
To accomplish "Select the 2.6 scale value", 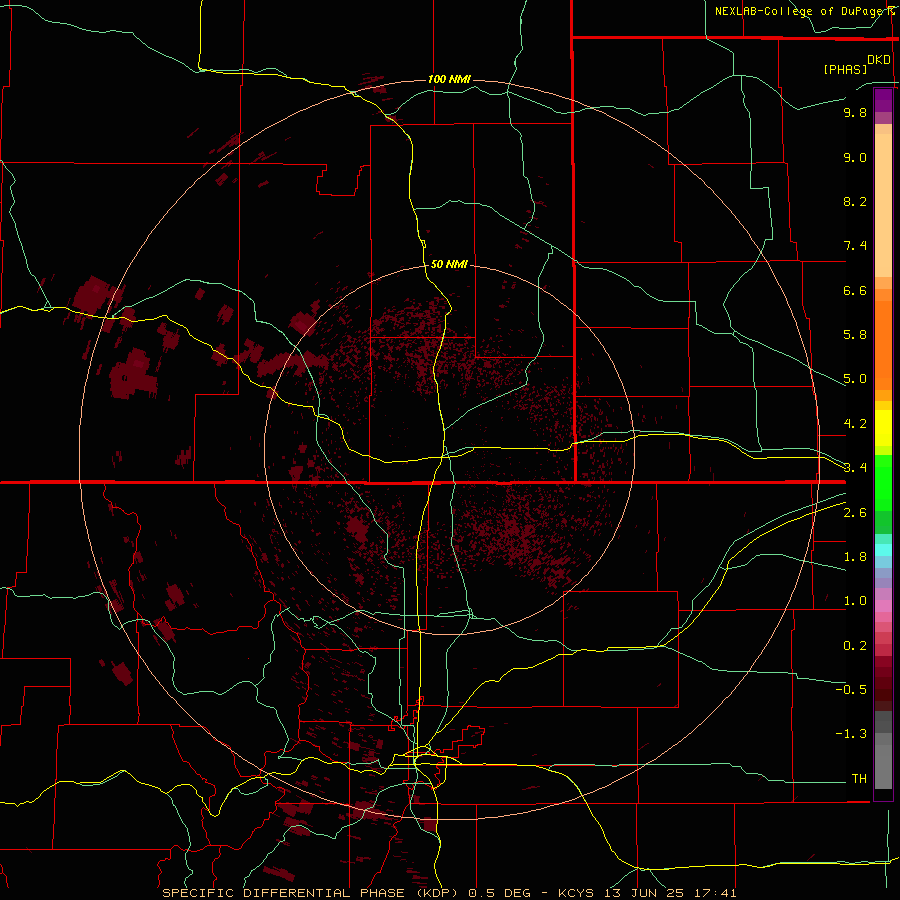I will coord(855,513).
